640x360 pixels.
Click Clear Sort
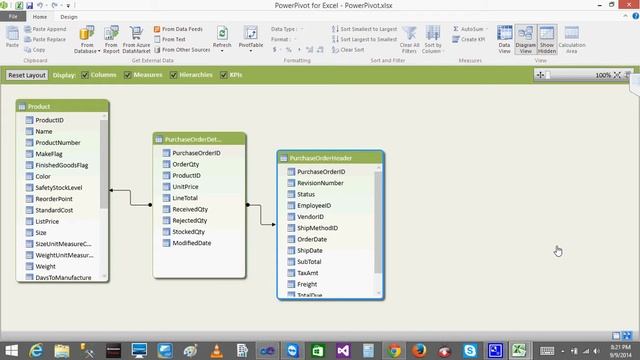click(348, 49)
